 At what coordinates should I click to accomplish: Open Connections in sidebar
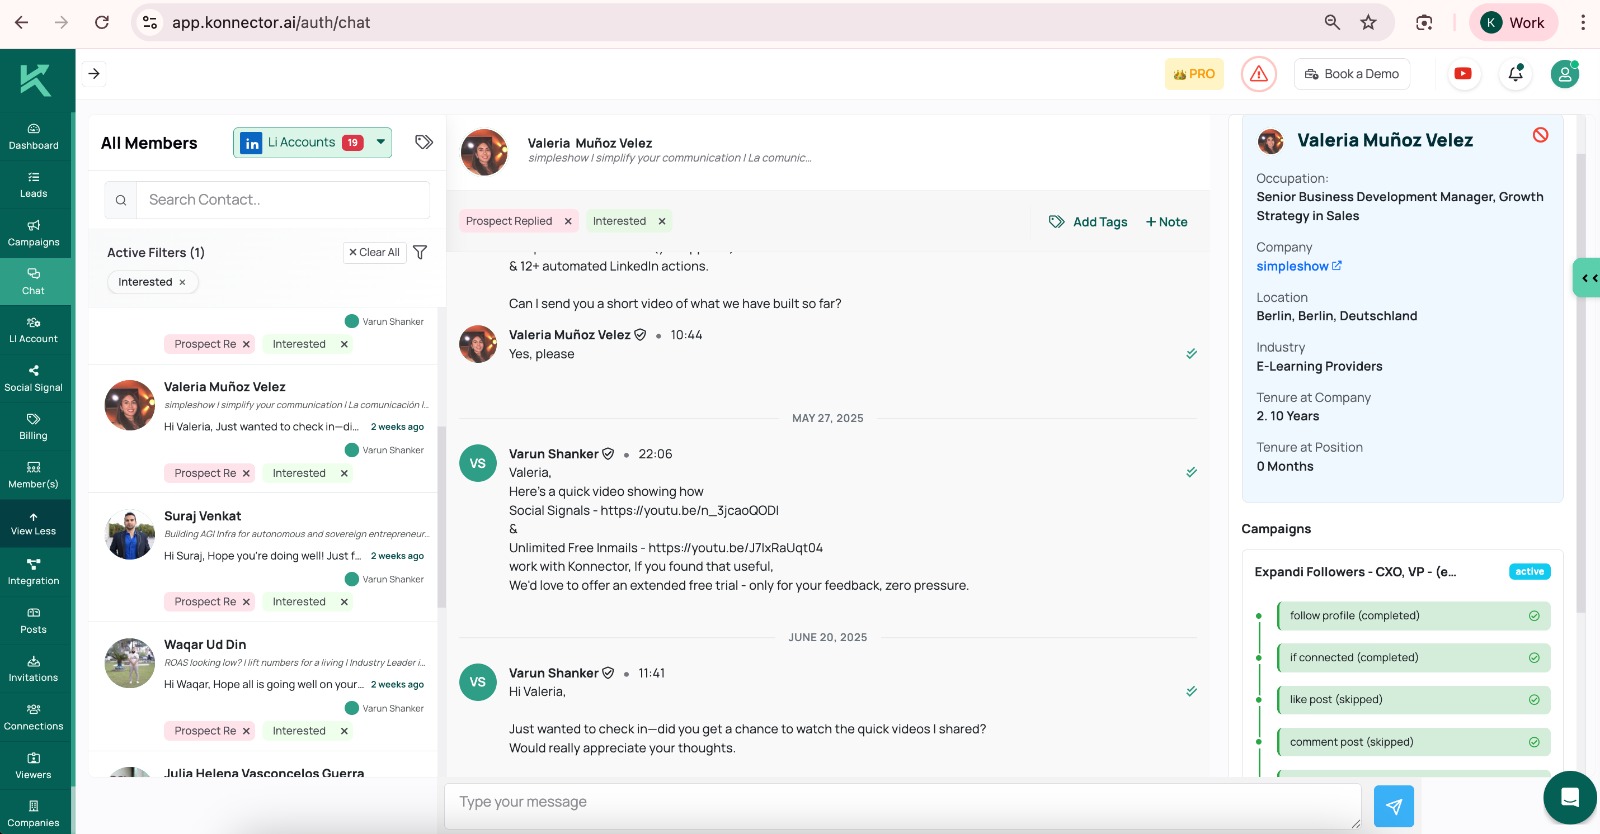[34, 717]
